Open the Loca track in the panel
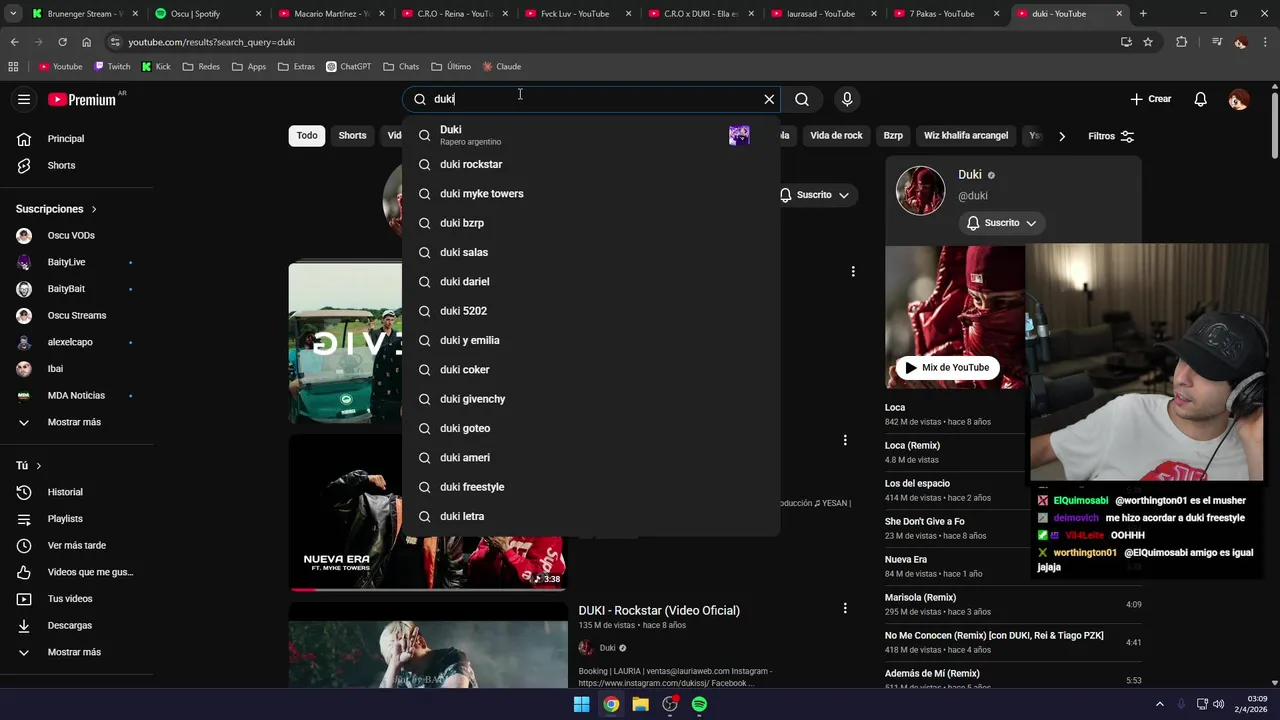Screen dimensions: 1280x720 (x=895, y=407)
